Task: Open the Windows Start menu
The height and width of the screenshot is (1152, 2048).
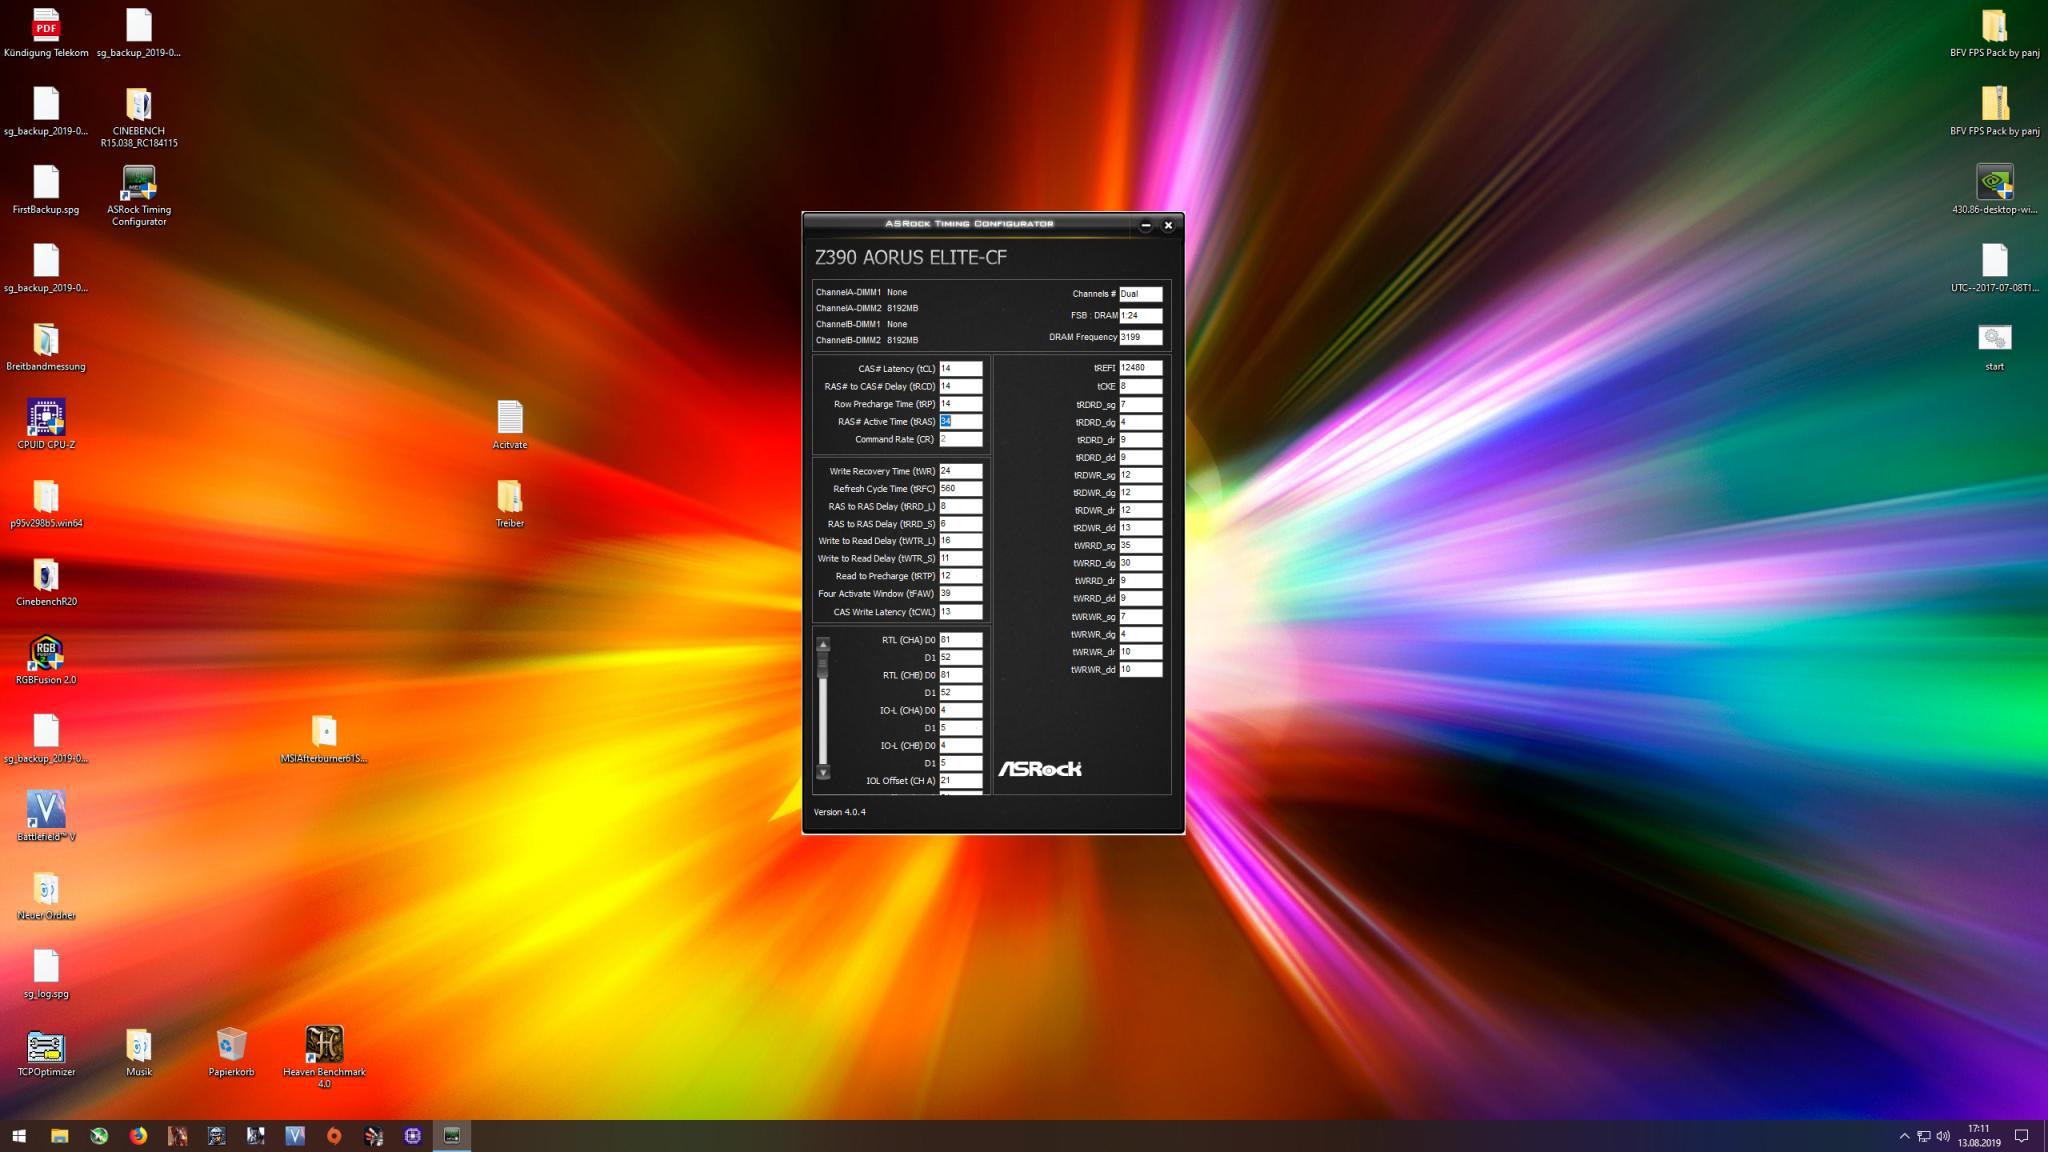Action: point(19,1136)
